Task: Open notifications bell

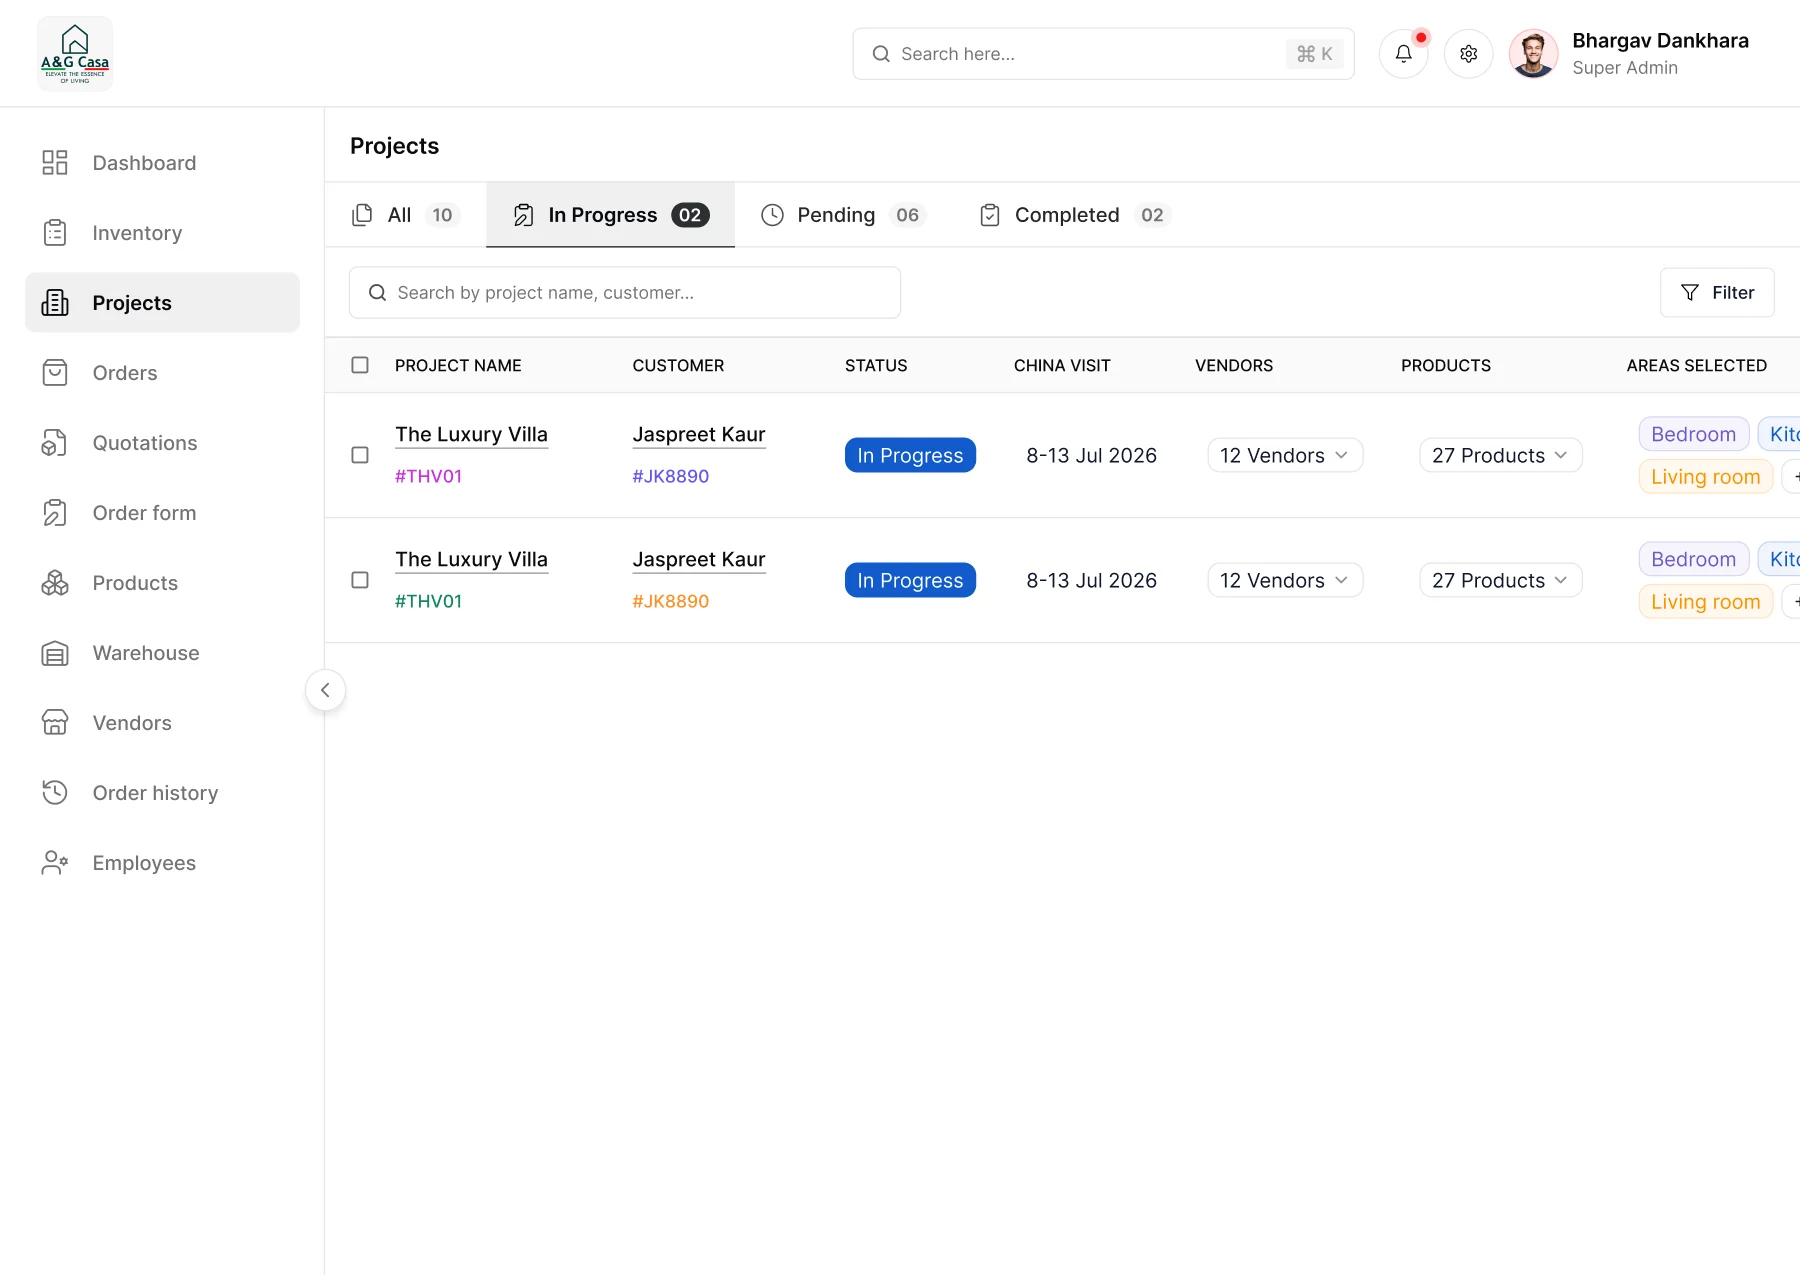Action: tap(1404, 54)
